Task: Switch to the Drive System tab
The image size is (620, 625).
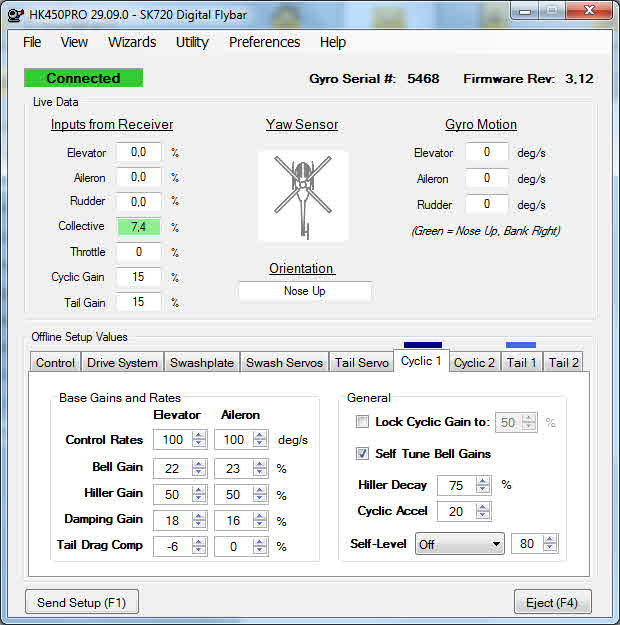Action: click(x=122, y=363)
